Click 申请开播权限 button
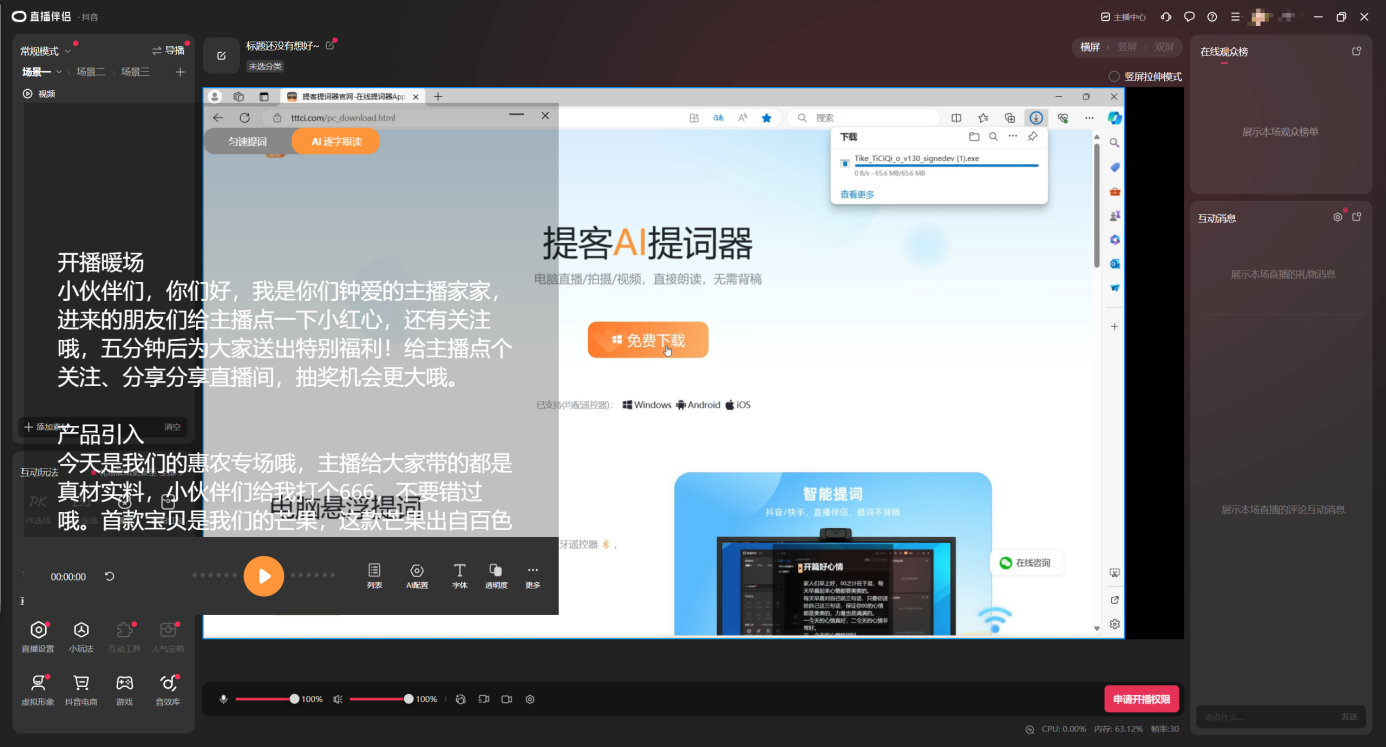 tap(1142, 699)
